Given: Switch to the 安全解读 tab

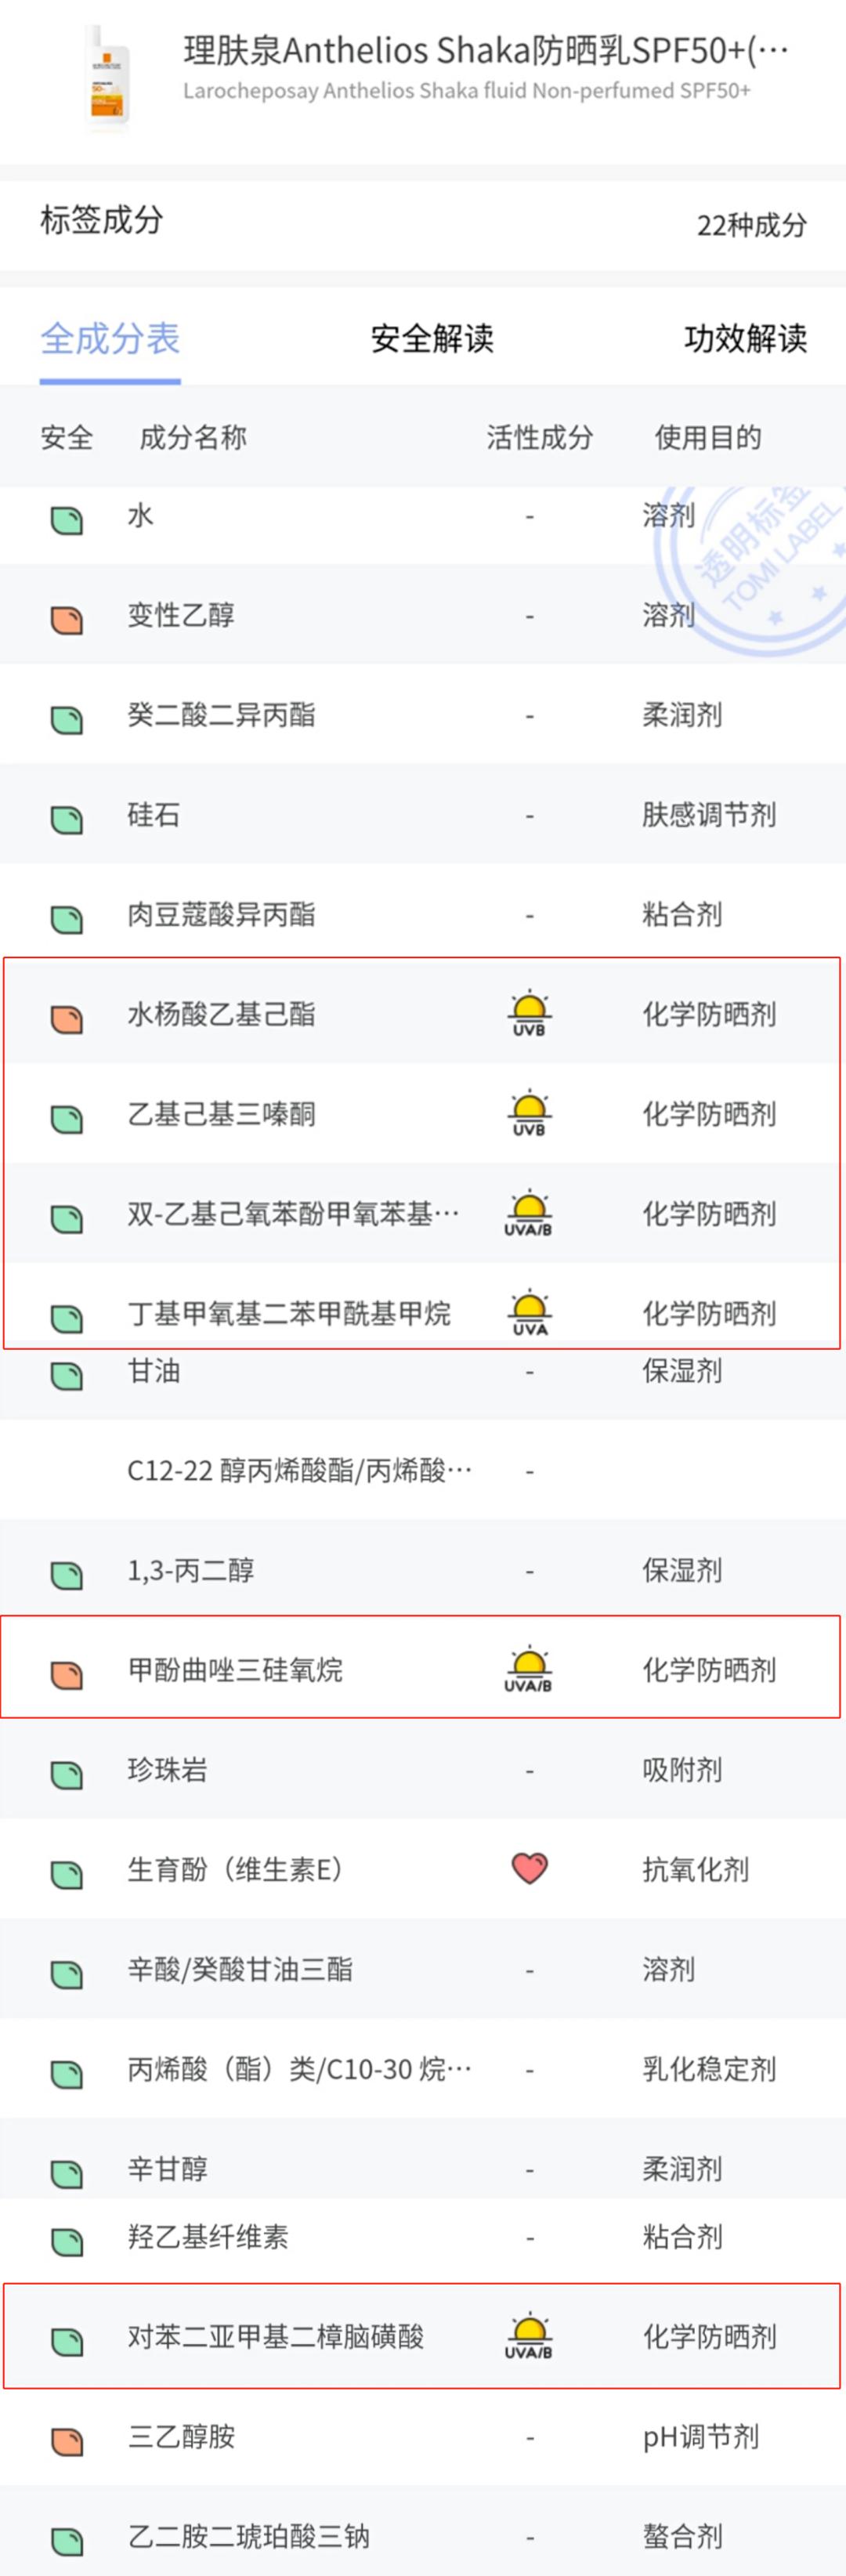Looking at the screenshot, I should pyautogui.click(x=433, y=339).
